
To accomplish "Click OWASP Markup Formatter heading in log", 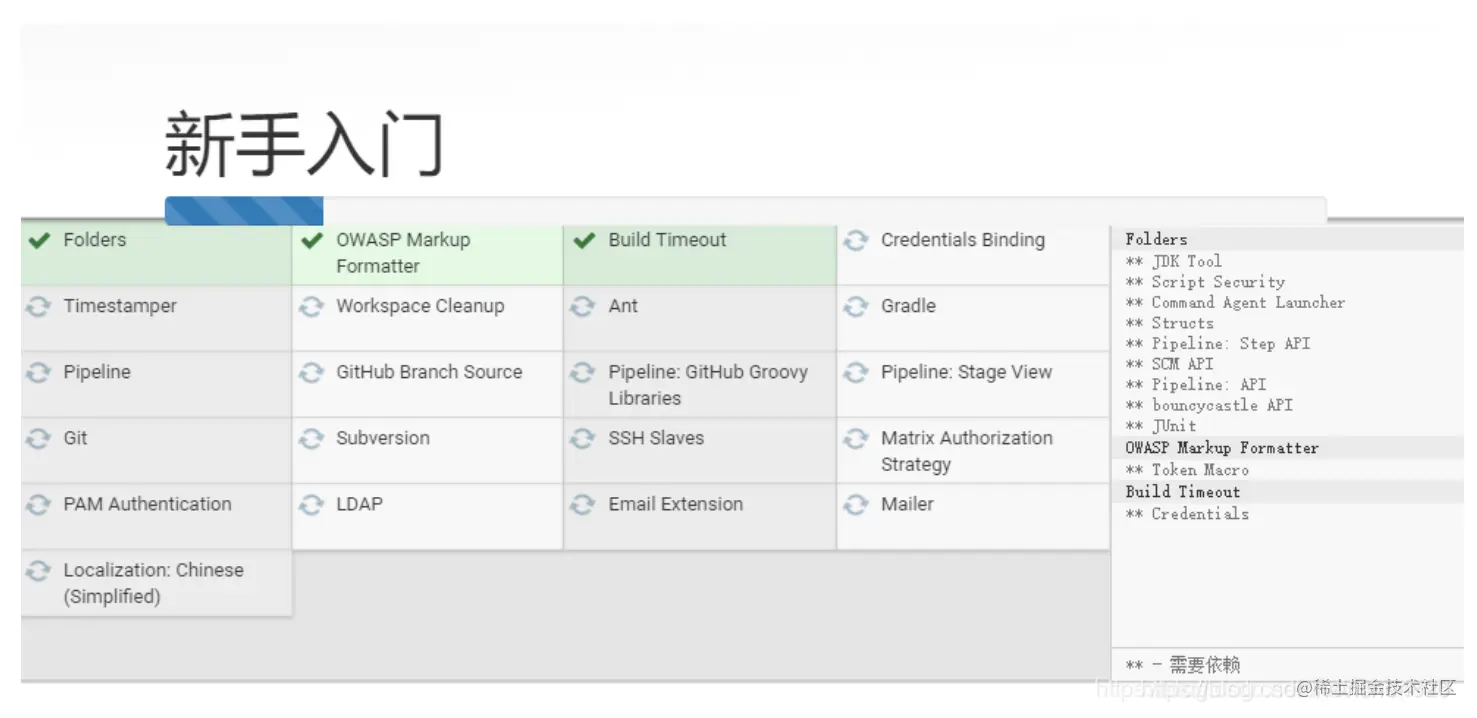I will pyautogui.click(x=1221, y=448).
